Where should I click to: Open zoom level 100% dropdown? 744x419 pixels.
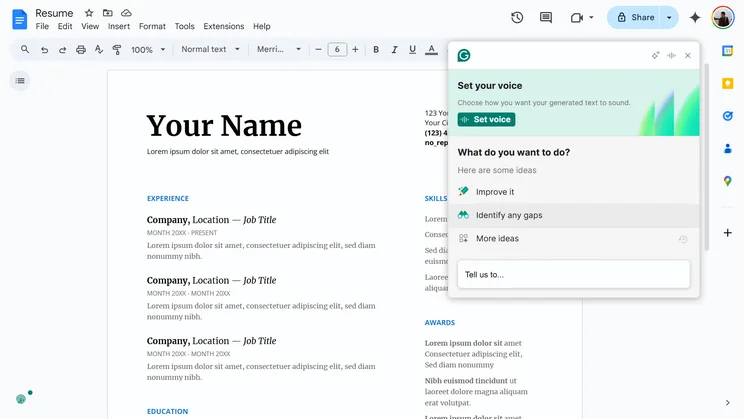click(148, 49)
